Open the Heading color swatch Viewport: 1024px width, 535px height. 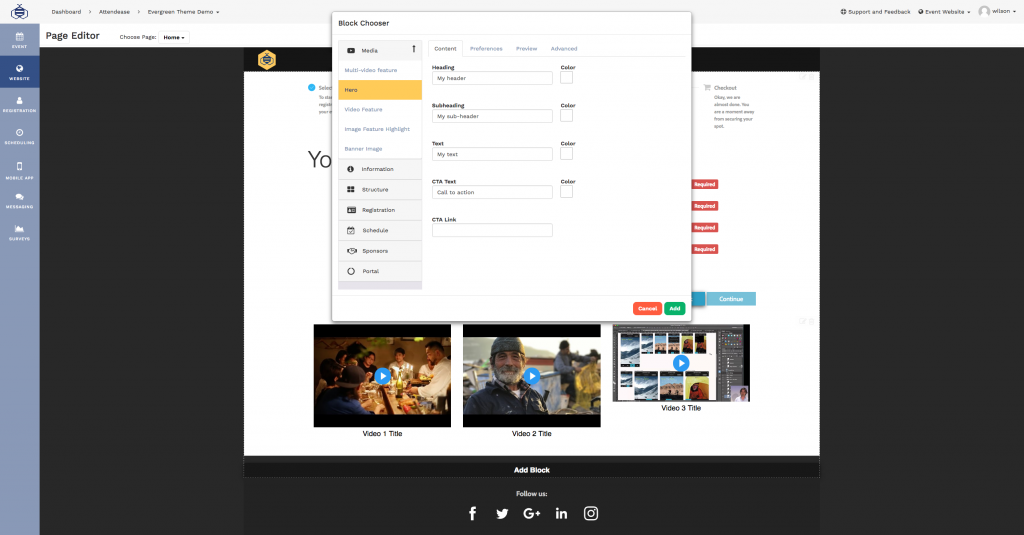[x=566, y=78]
